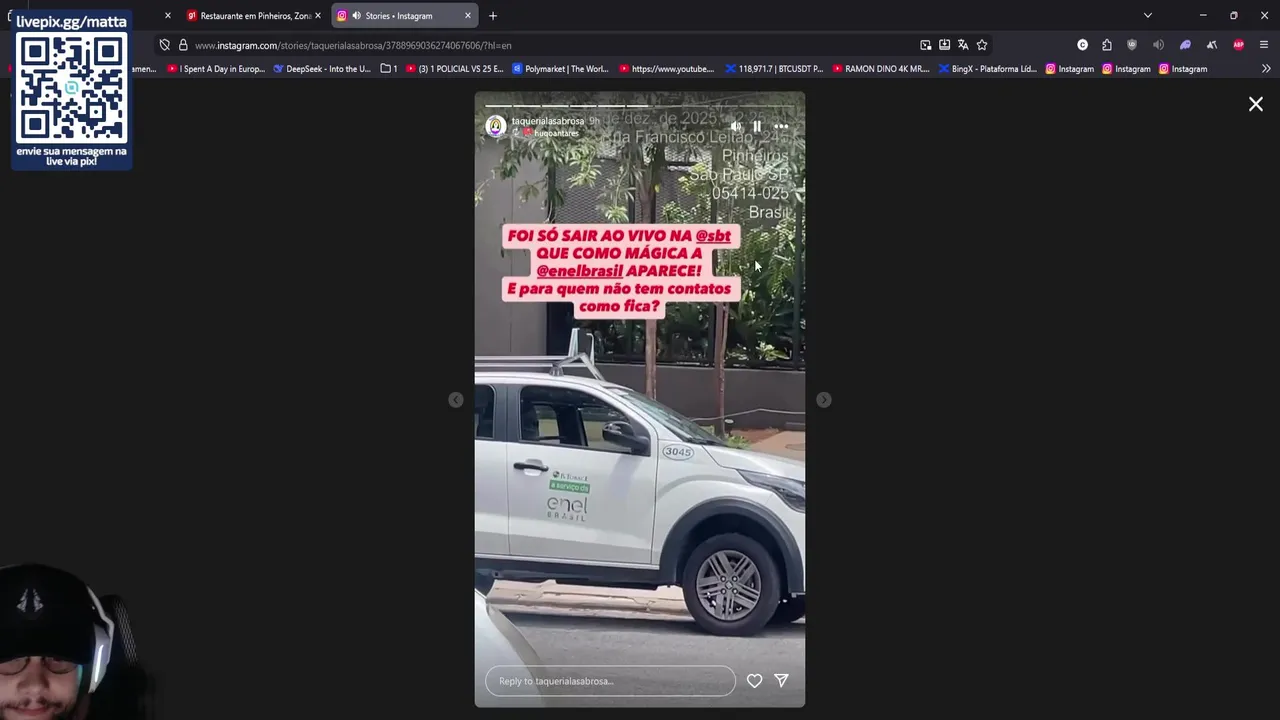
Task: Click the white circular C extension icon
Action: tap(1082, 45)
